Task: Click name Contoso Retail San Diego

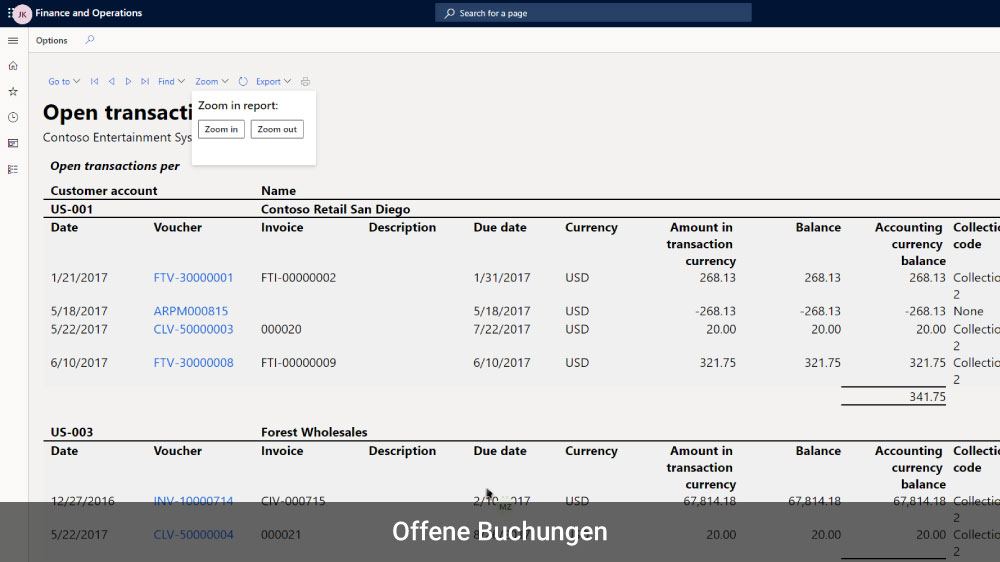Action: pos(335,209)
